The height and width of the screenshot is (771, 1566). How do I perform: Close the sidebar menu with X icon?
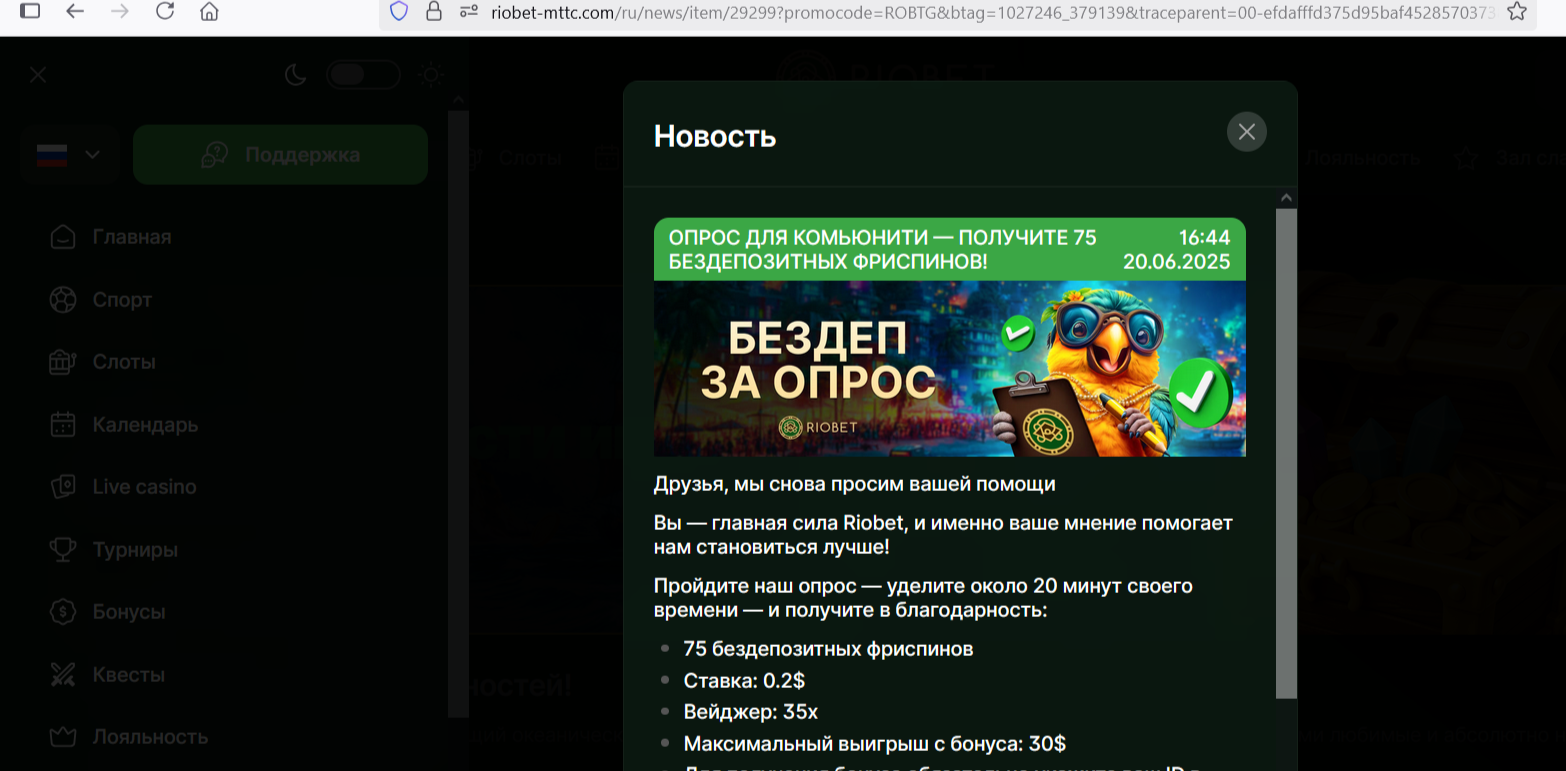click(38, 75)
